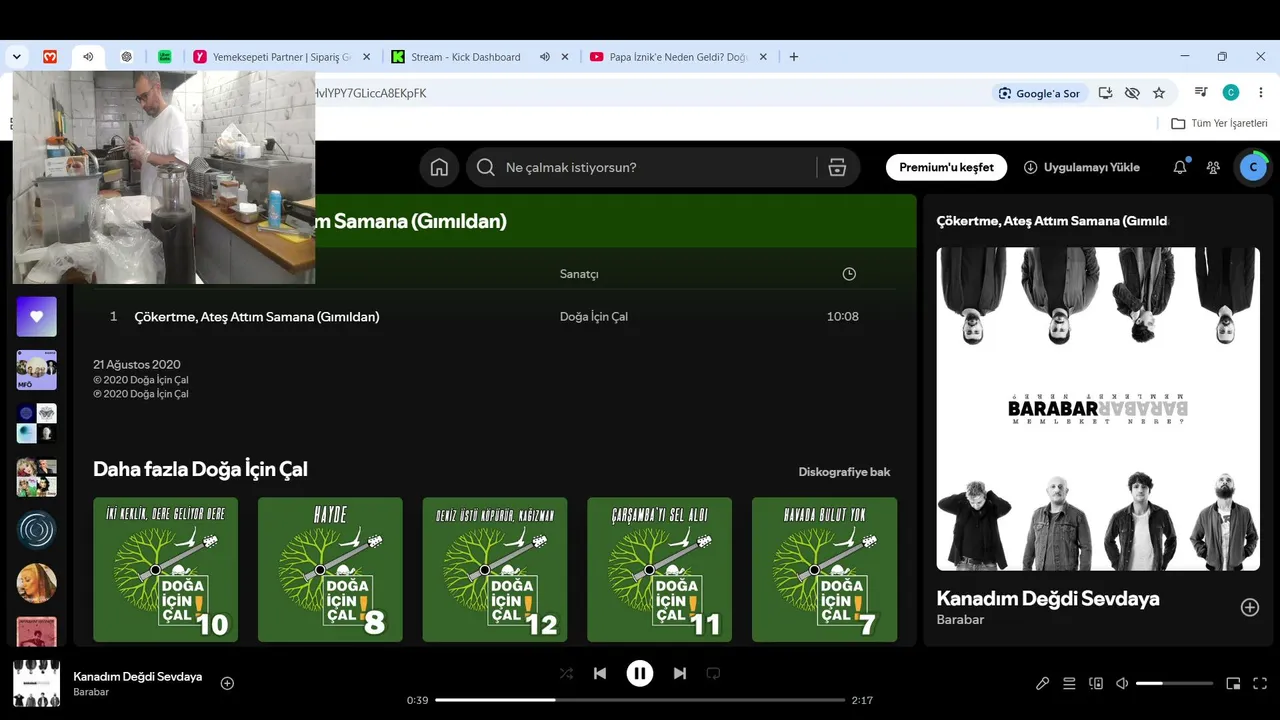Switch to the red Vivaldi pinned tab
Image resolution: width=1280 pixels, height=720 pixels.
[50, 57]
